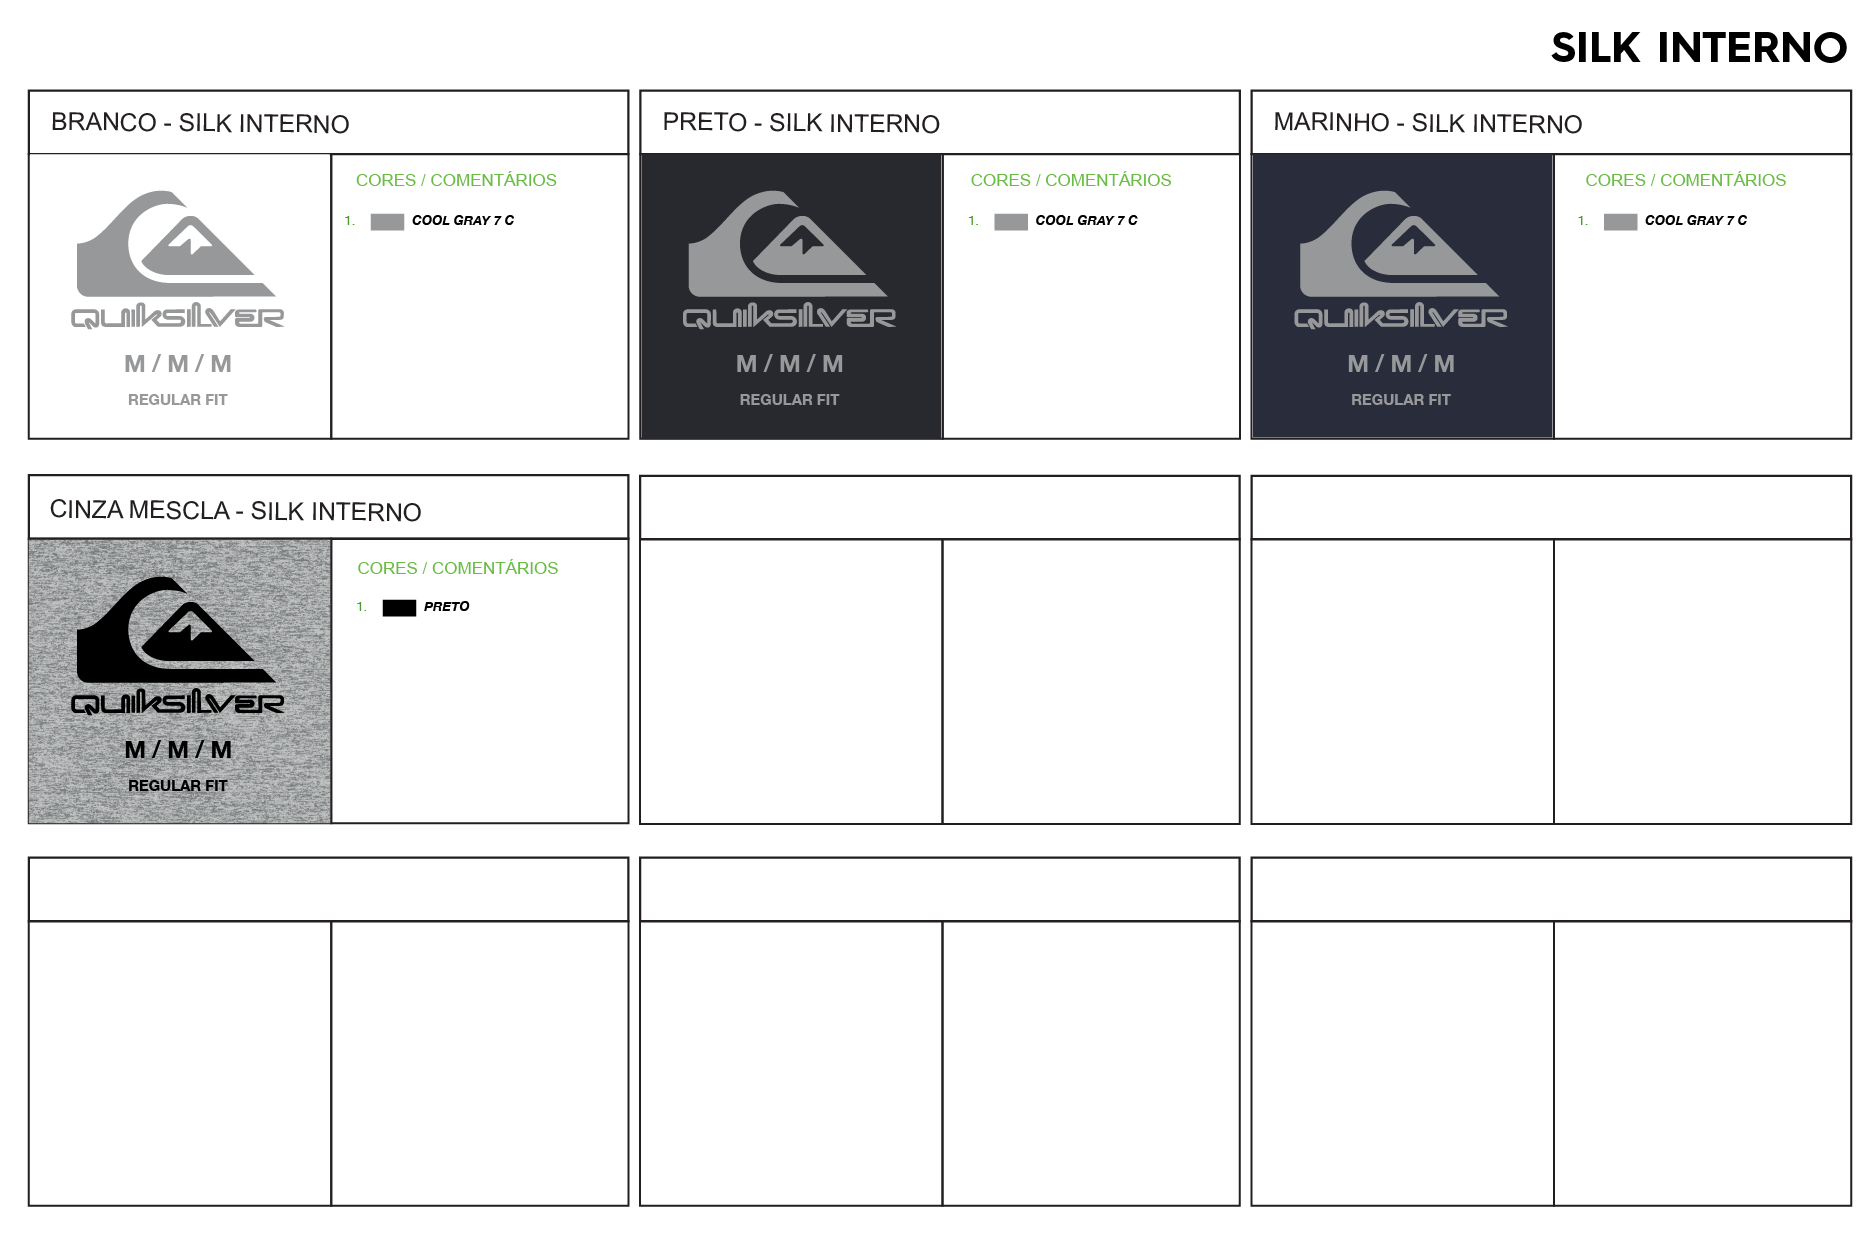Pick the black PRETO swatch in CINZA MESCLA
The image size is (1876, 1250).
tap(399, 608)
